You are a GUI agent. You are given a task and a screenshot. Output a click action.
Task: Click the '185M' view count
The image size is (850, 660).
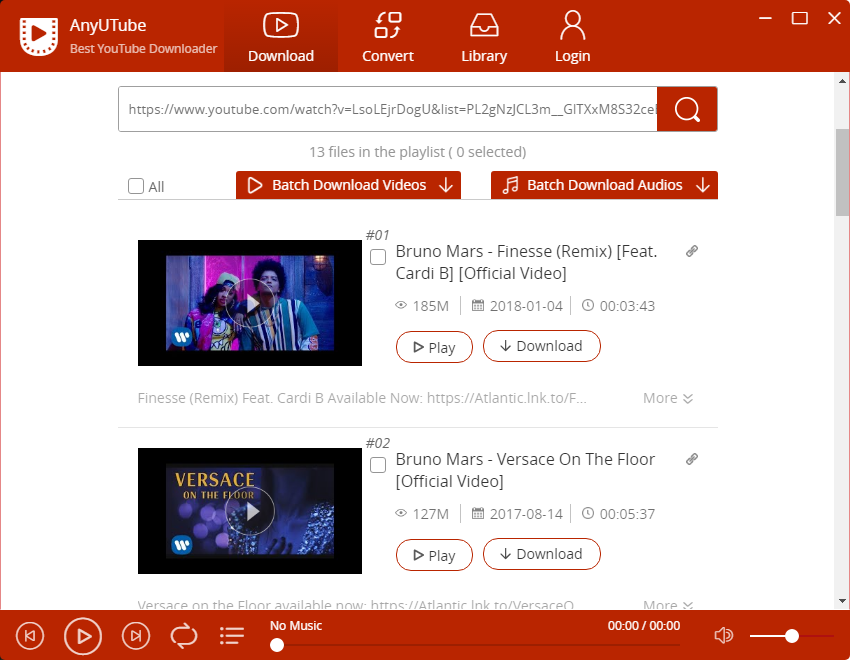[x=430, y=306]
